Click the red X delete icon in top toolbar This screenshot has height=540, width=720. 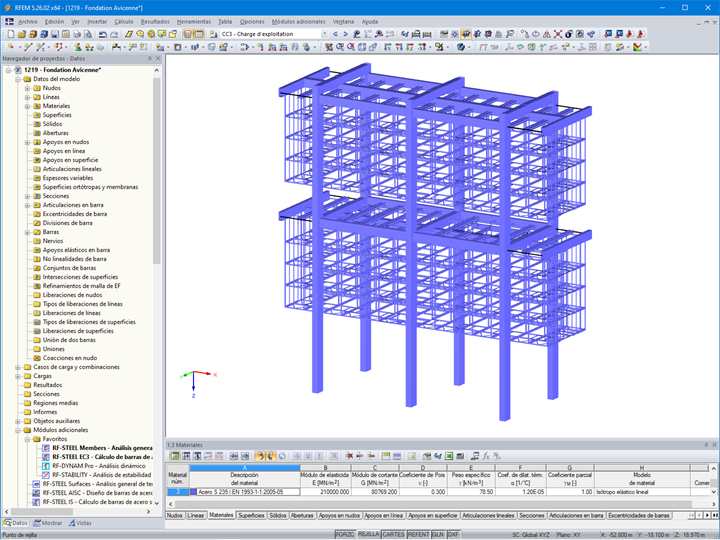[558, 34]
